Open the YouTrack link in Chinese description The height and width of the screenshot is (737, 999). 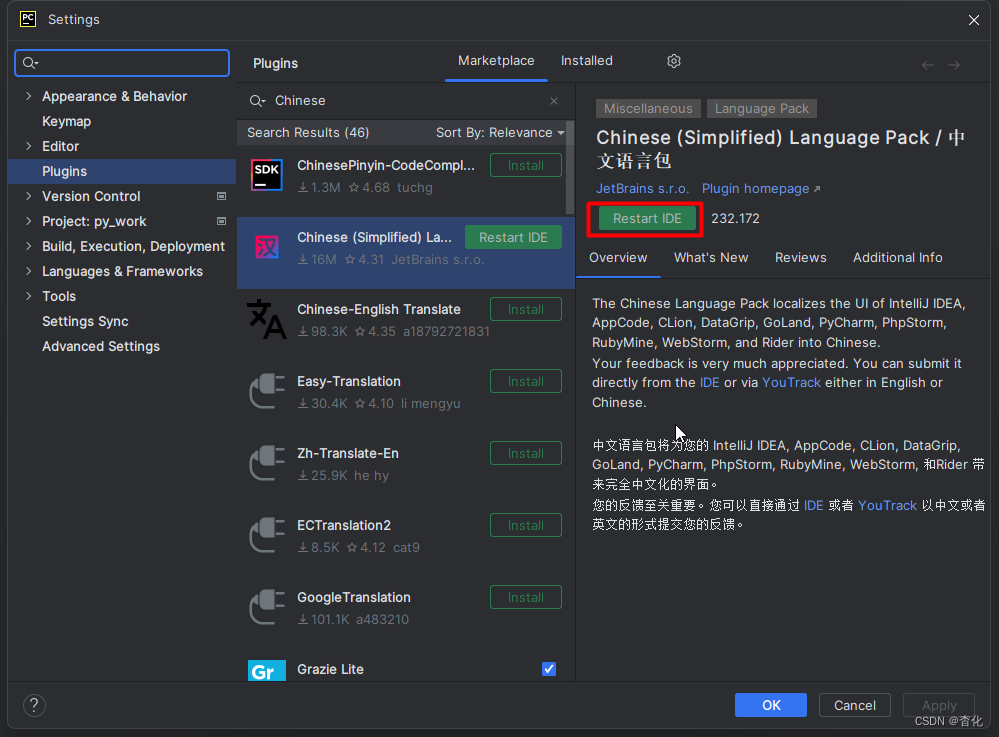point(887,506)
